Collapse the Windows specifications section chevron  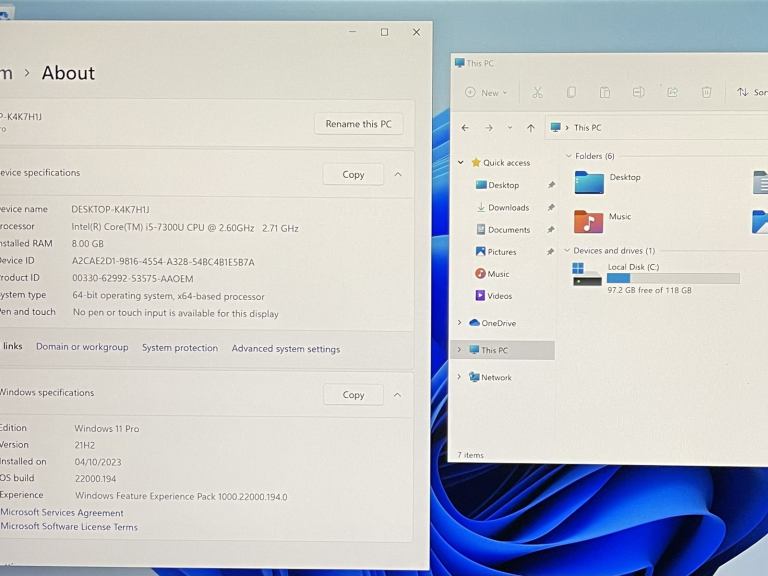point(398,395)
